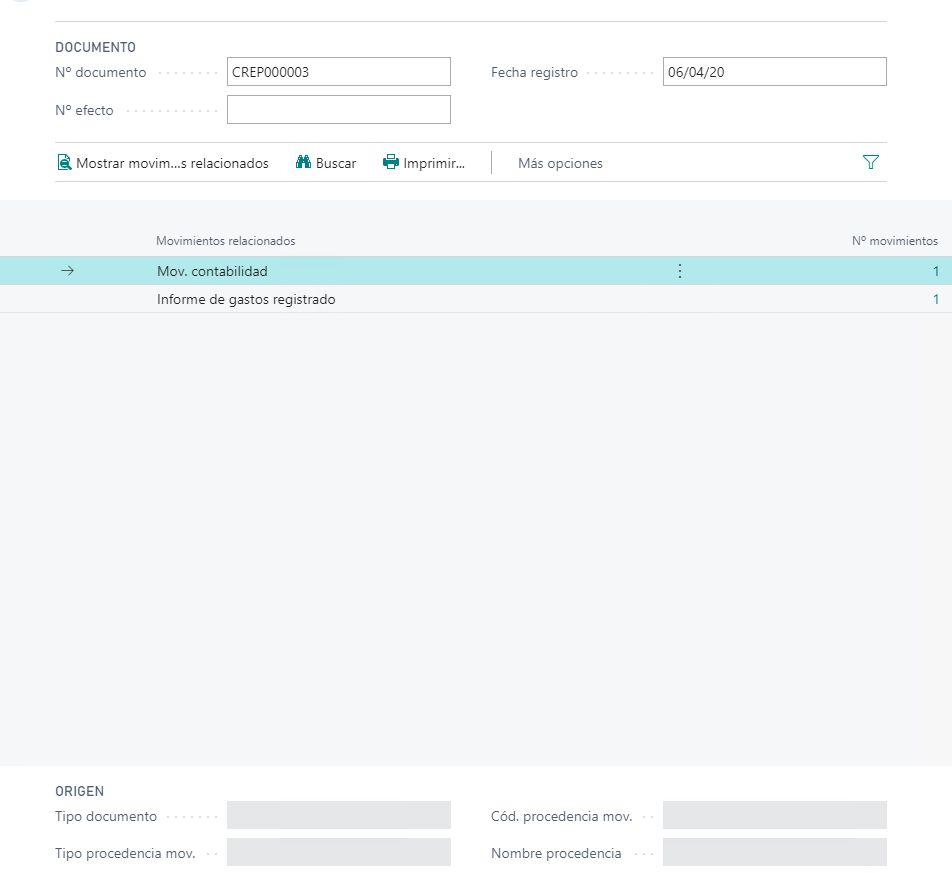Viewport: 952px width, 873px height.
Task: Open the 1 link for Mov. contabilidad
Action: (934, 270)
